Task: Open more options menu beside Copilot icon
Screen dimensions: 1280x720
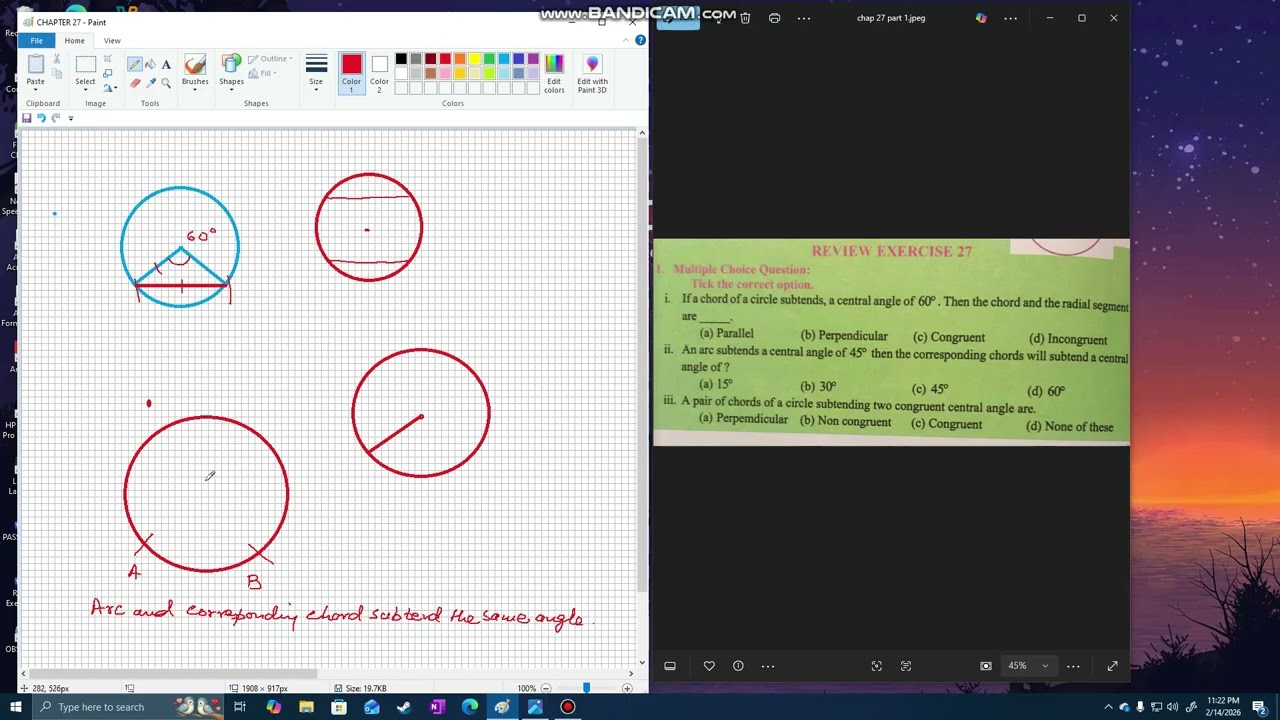Action: (1010, 18)
